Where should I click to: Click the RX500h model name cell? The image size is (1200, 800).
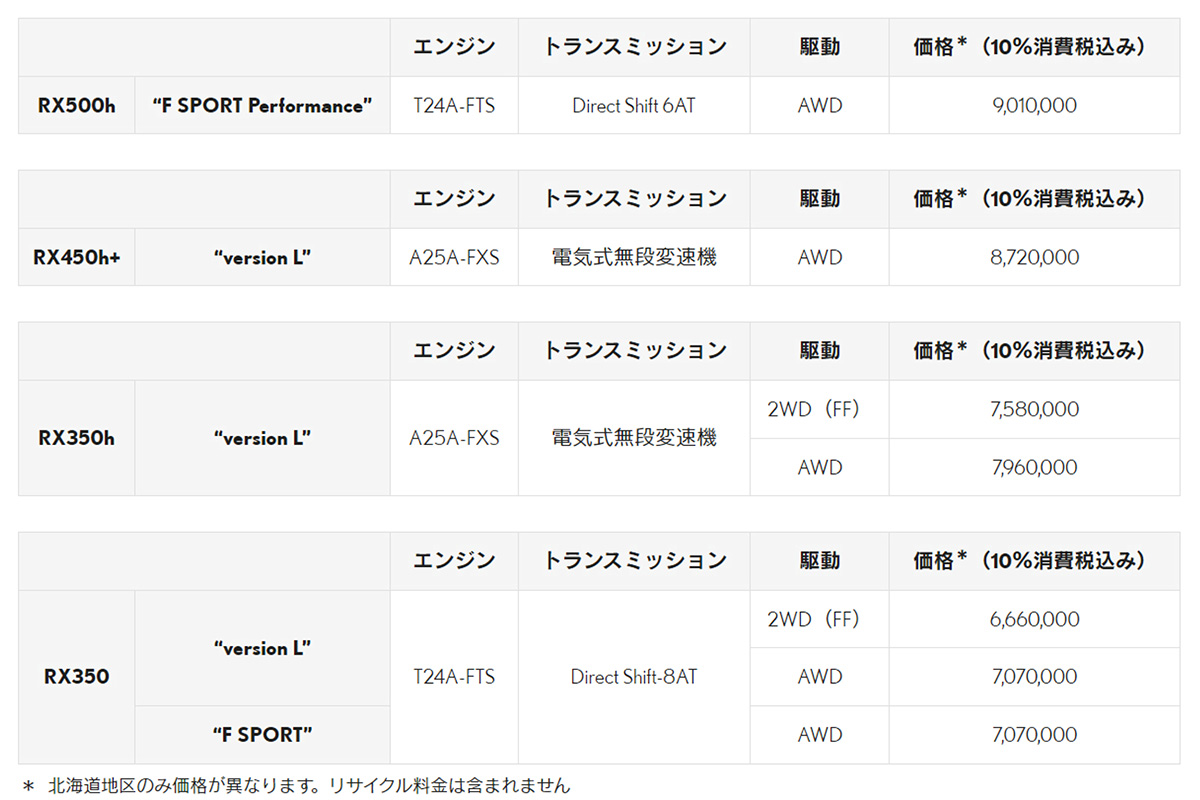coord(76,106)
